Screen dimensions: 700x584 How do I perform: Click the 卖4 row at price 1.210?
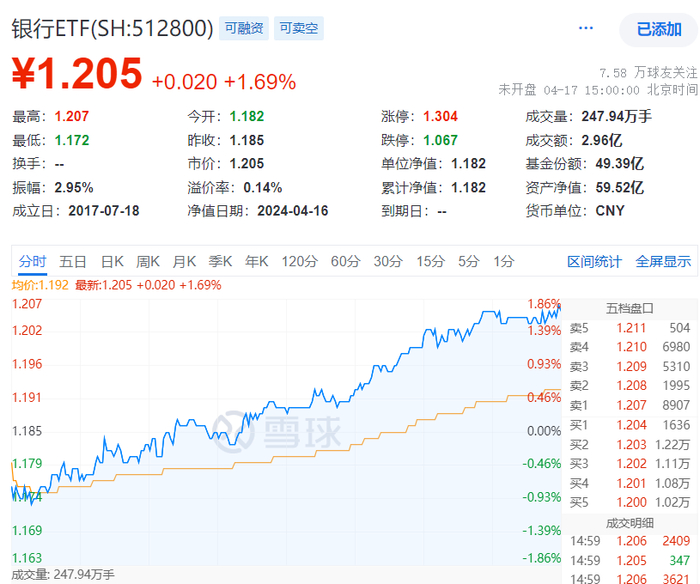[x=629, y=347]
